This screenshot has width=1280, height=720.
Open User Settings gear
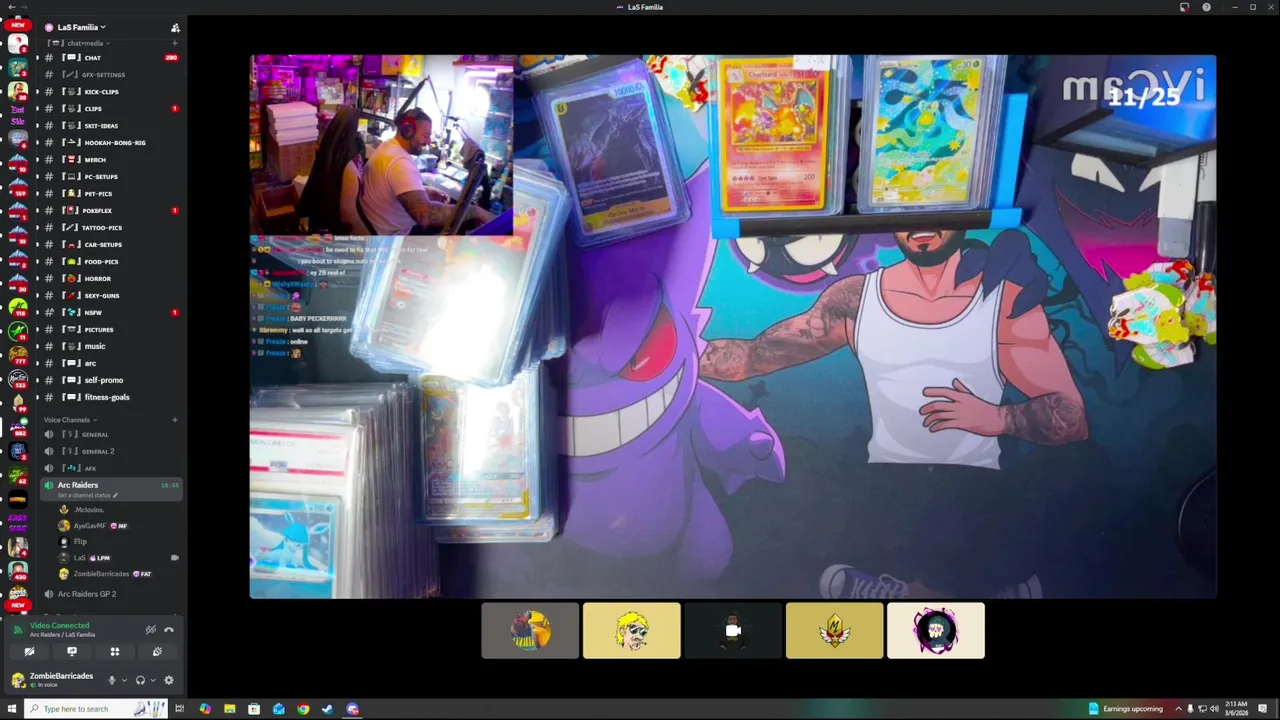coord(168,680)
